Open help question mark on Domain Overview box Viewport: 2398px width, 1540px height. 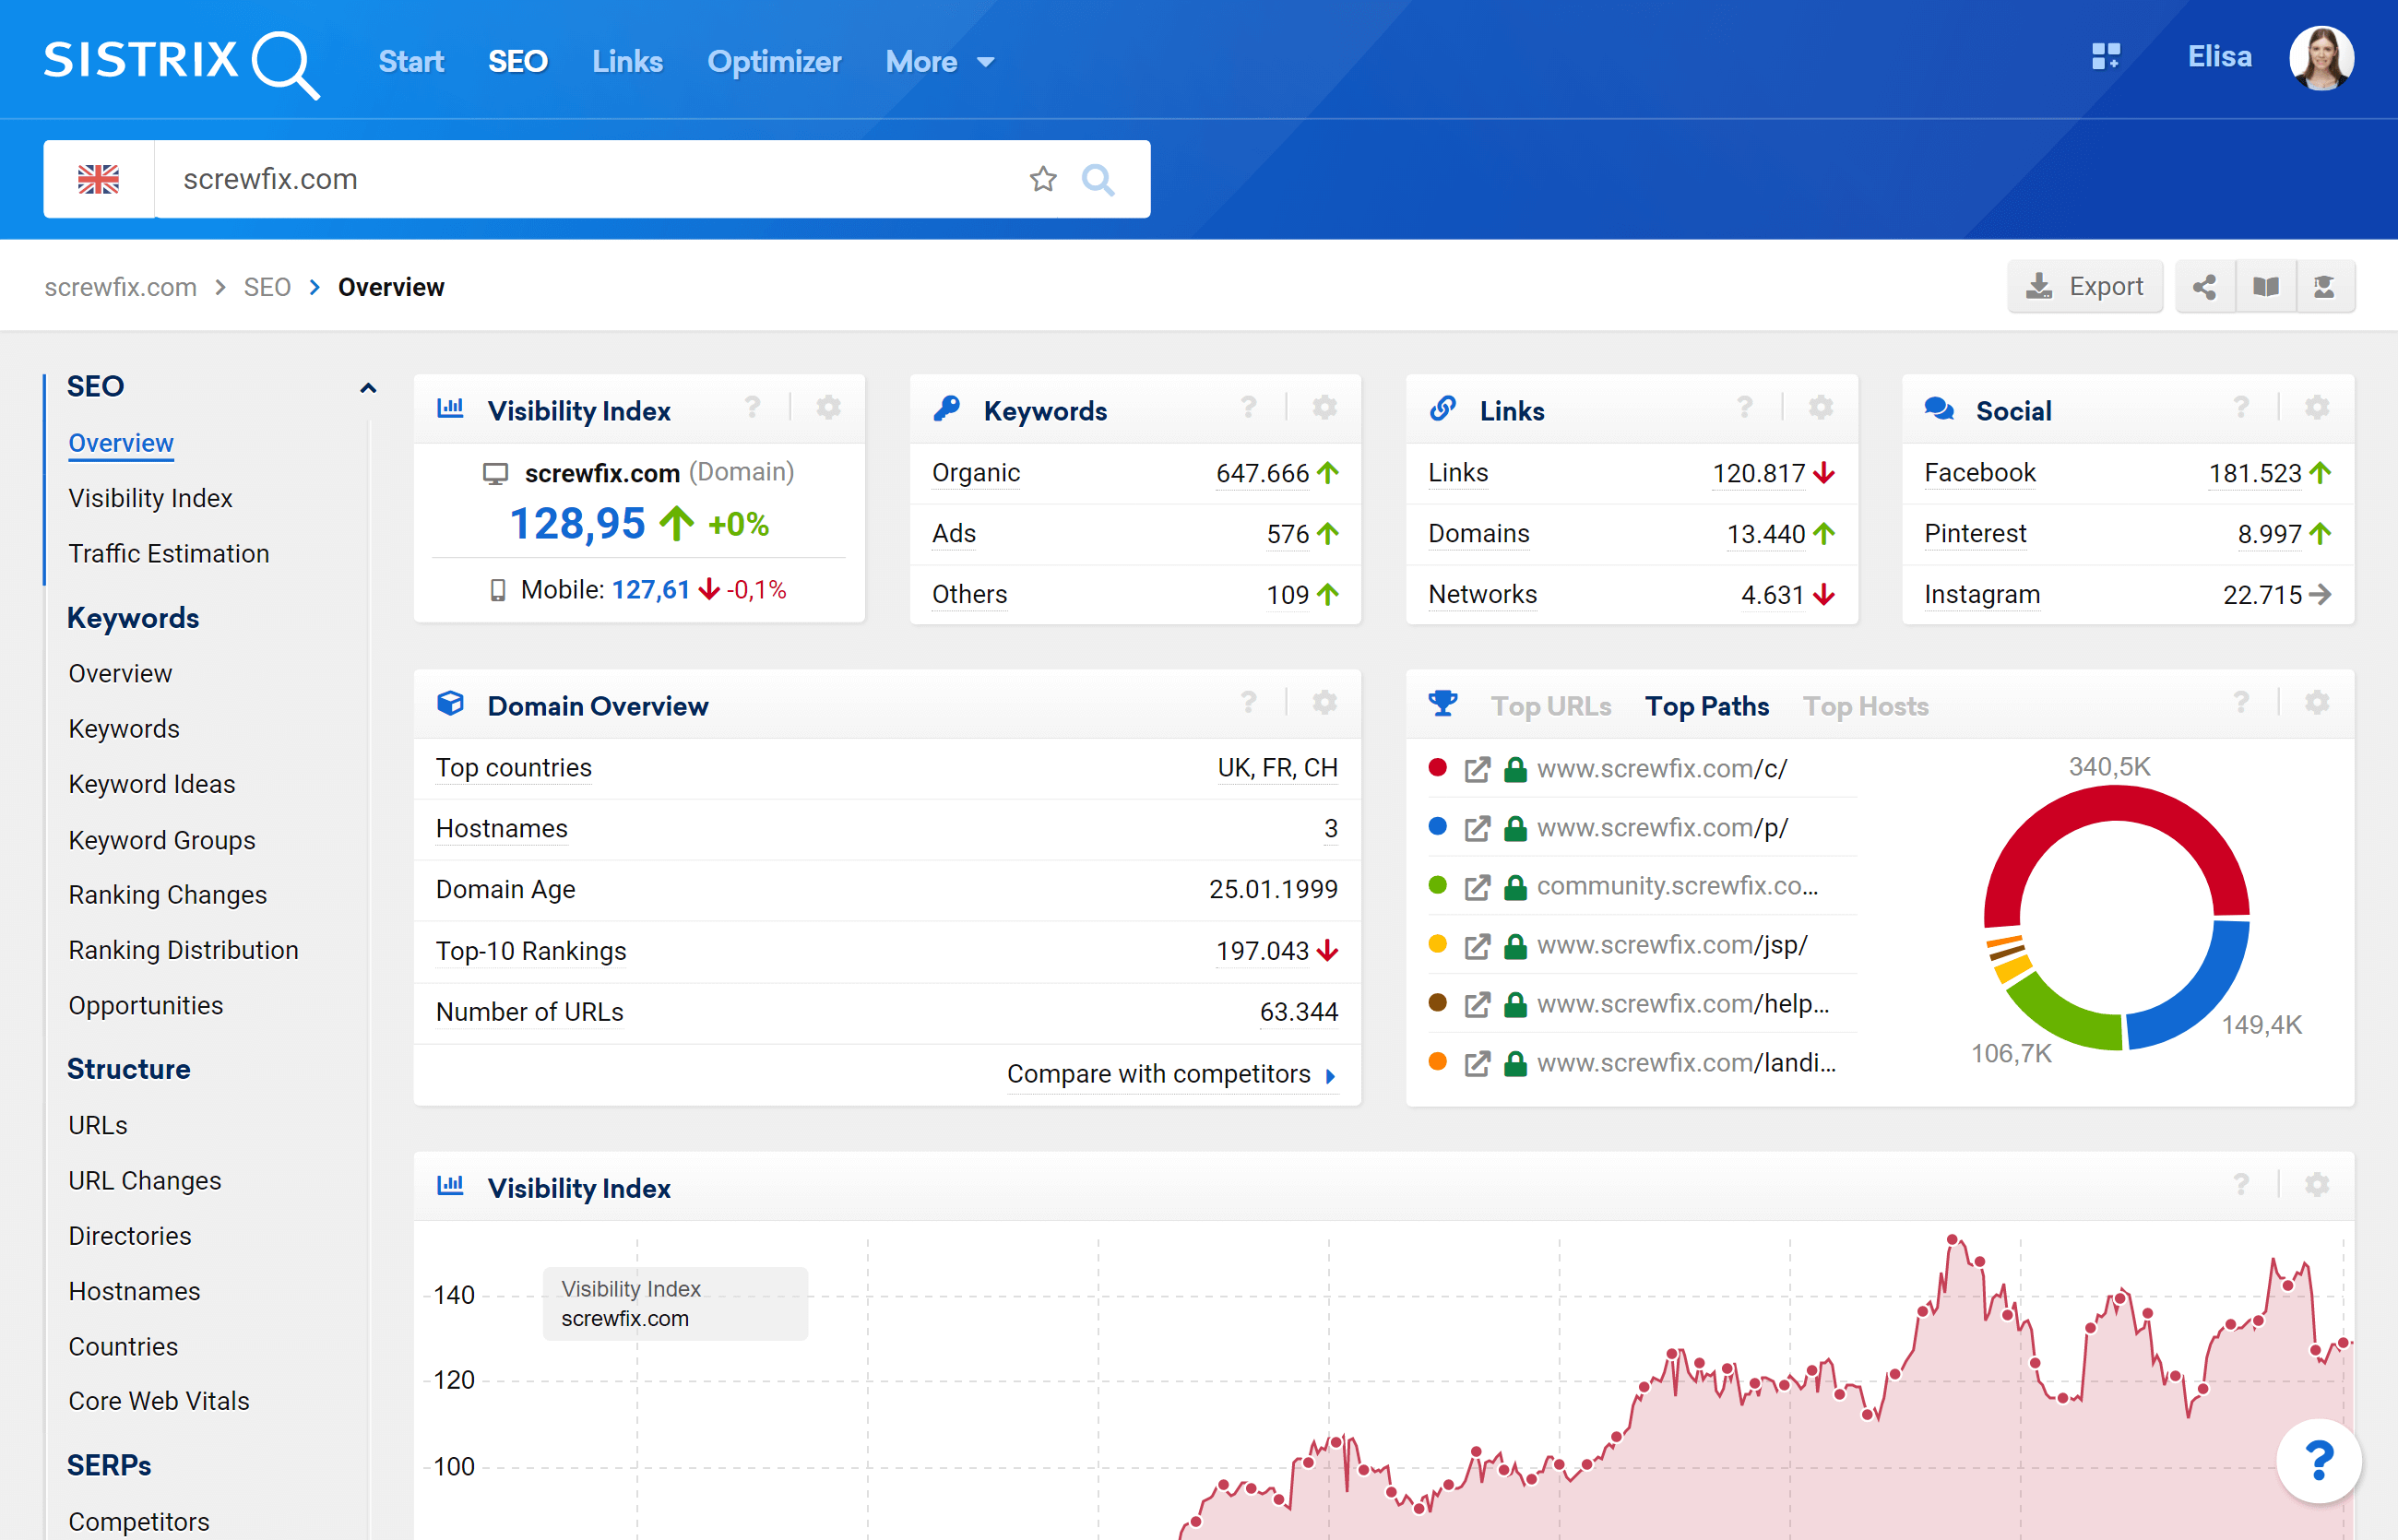[1249, 703]
